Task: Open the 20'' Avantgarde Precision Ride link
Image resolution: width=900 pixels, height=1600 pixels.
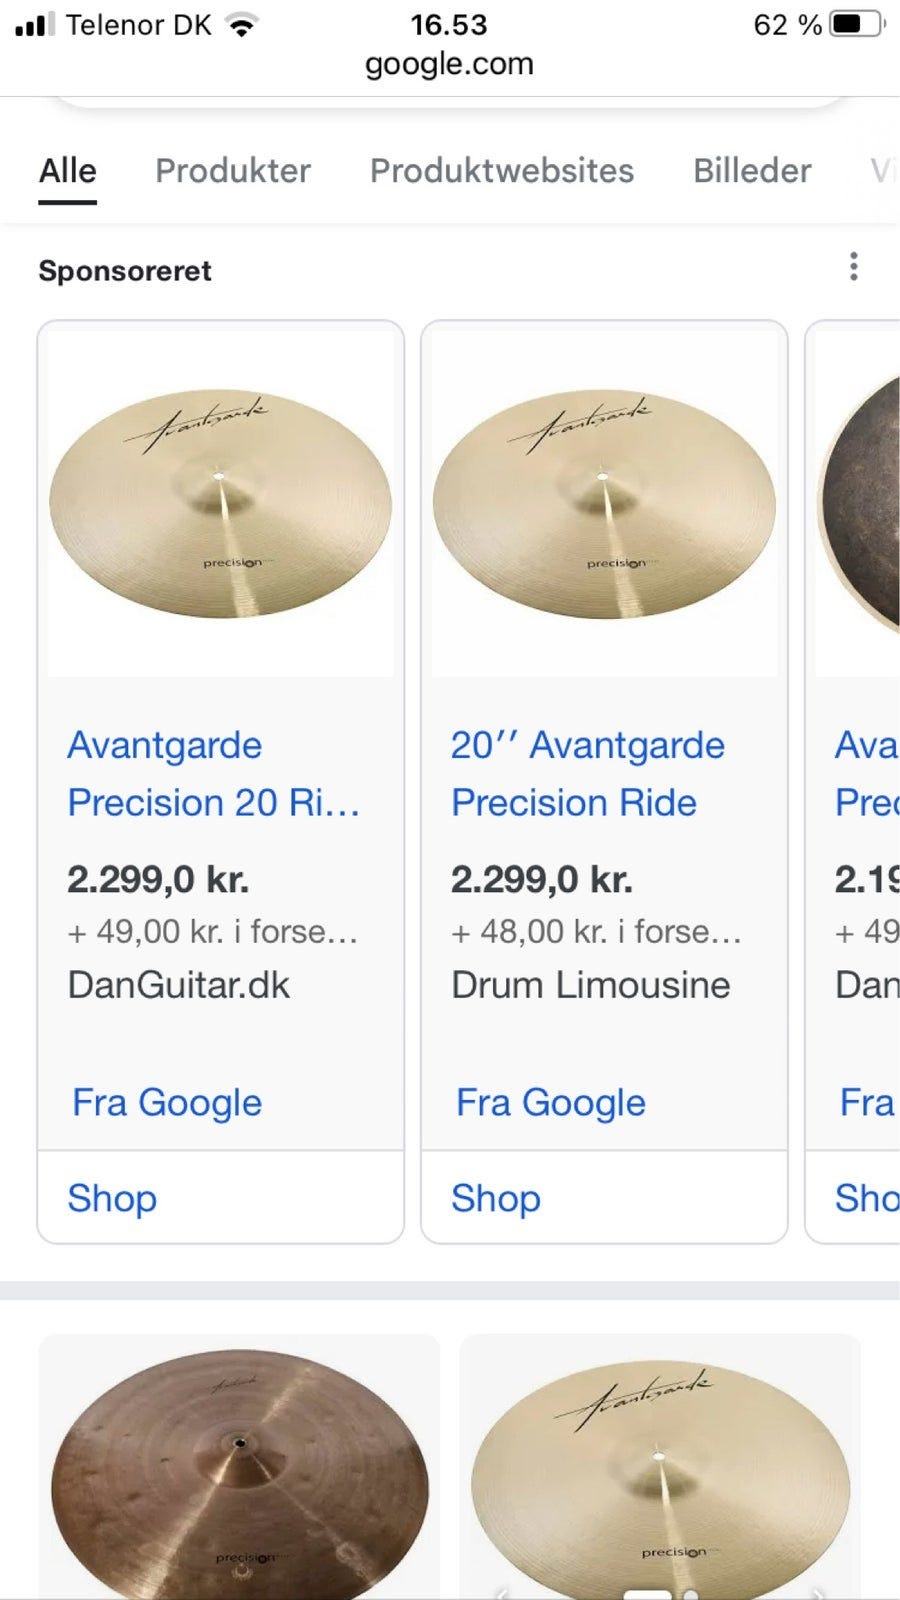Action: tap(588, 773)
